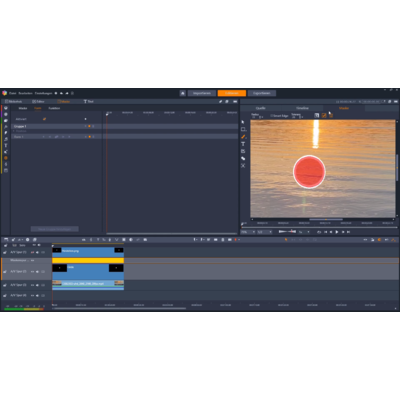
Task: Jump to end with the last transport button
Action: coord(349,232)
